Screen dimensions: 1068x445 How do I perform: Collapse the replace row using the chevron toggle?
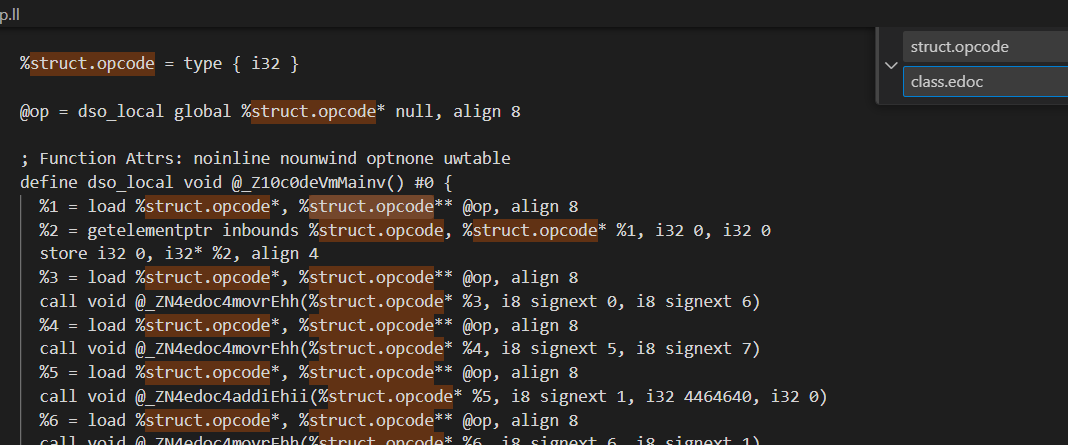click(890, 65)
